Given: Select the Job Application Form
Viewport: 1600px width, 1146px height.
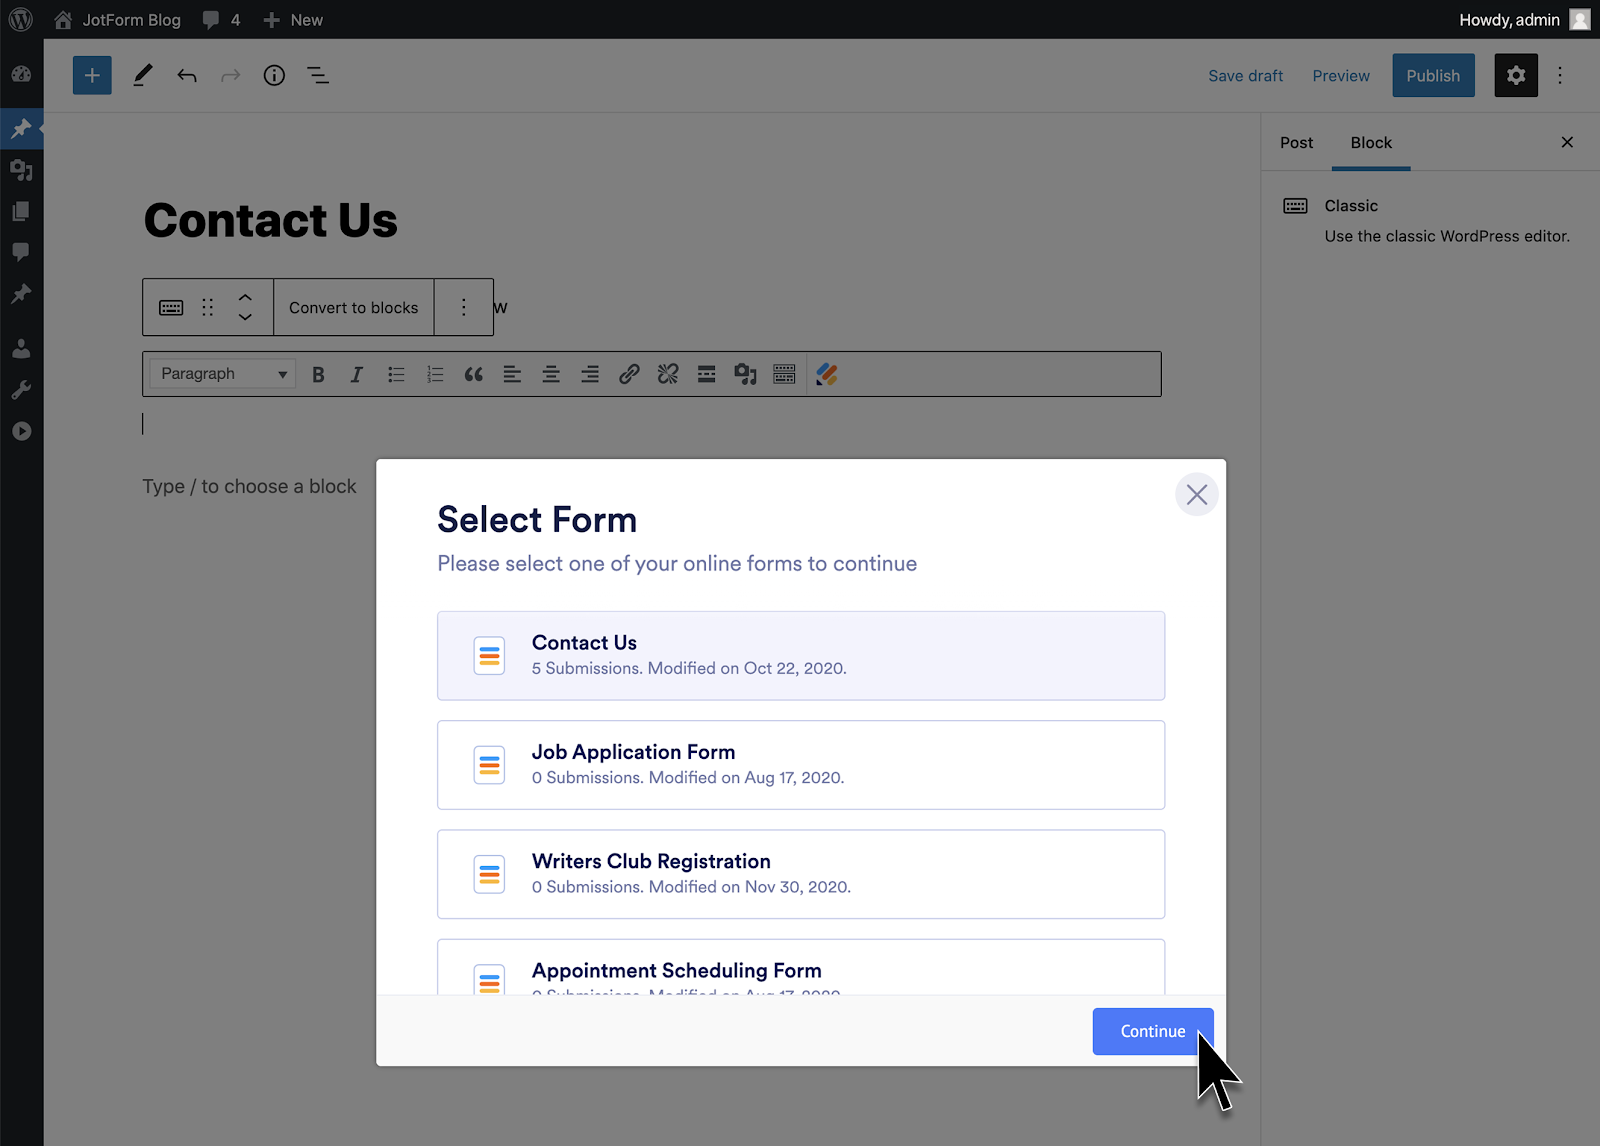Looking at the screenshot, I should coord(800,765).
